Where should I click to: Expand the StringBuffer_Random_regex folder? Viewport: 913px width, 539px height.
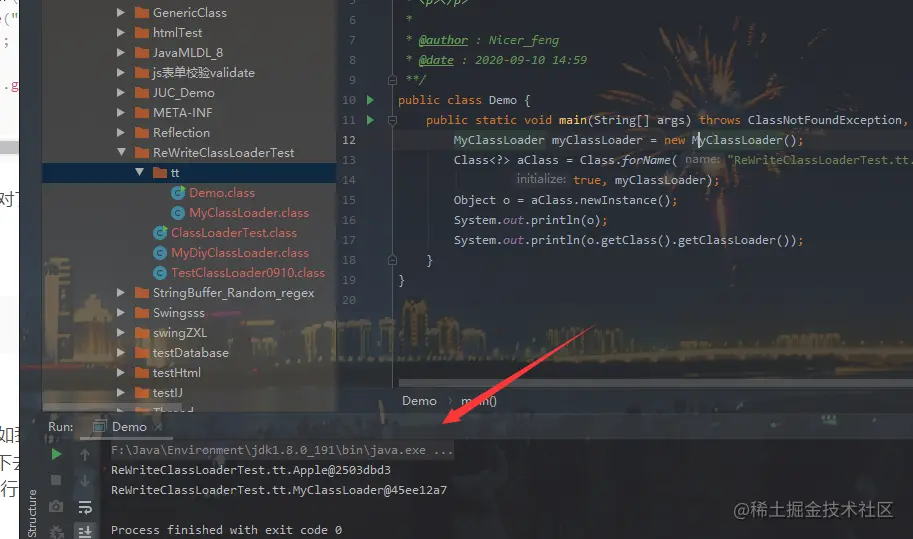click(121, 293)
